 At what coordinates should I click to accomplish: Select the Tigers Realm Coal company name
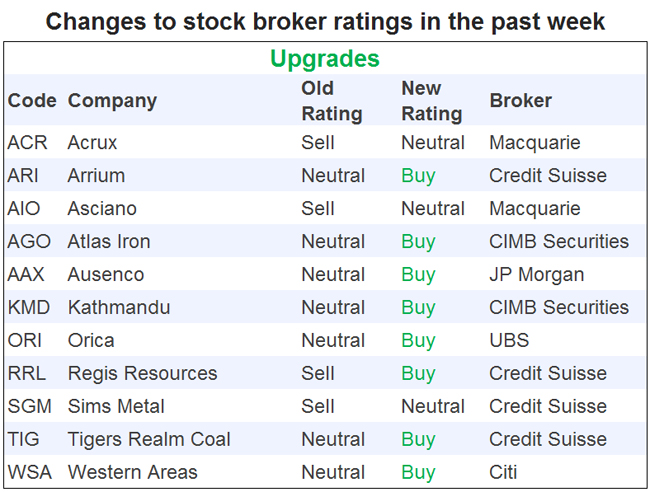[x=149, y=440]
